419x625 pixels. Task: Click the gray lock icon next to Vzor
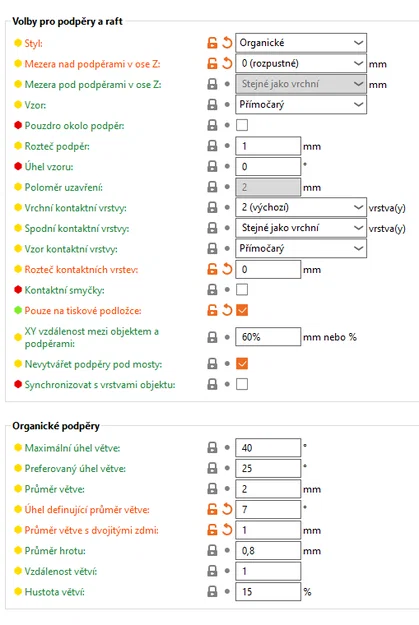(x=212, y=104)
